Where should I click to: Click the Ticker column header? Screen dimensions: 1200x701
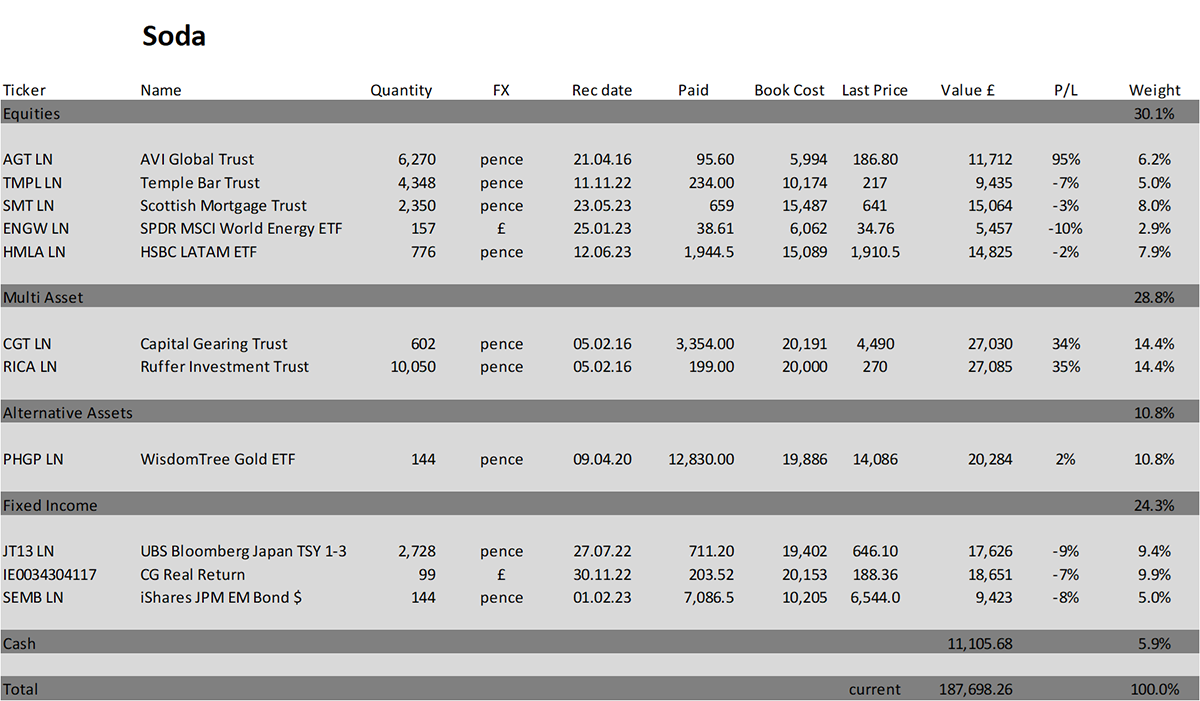click(24, 90)
